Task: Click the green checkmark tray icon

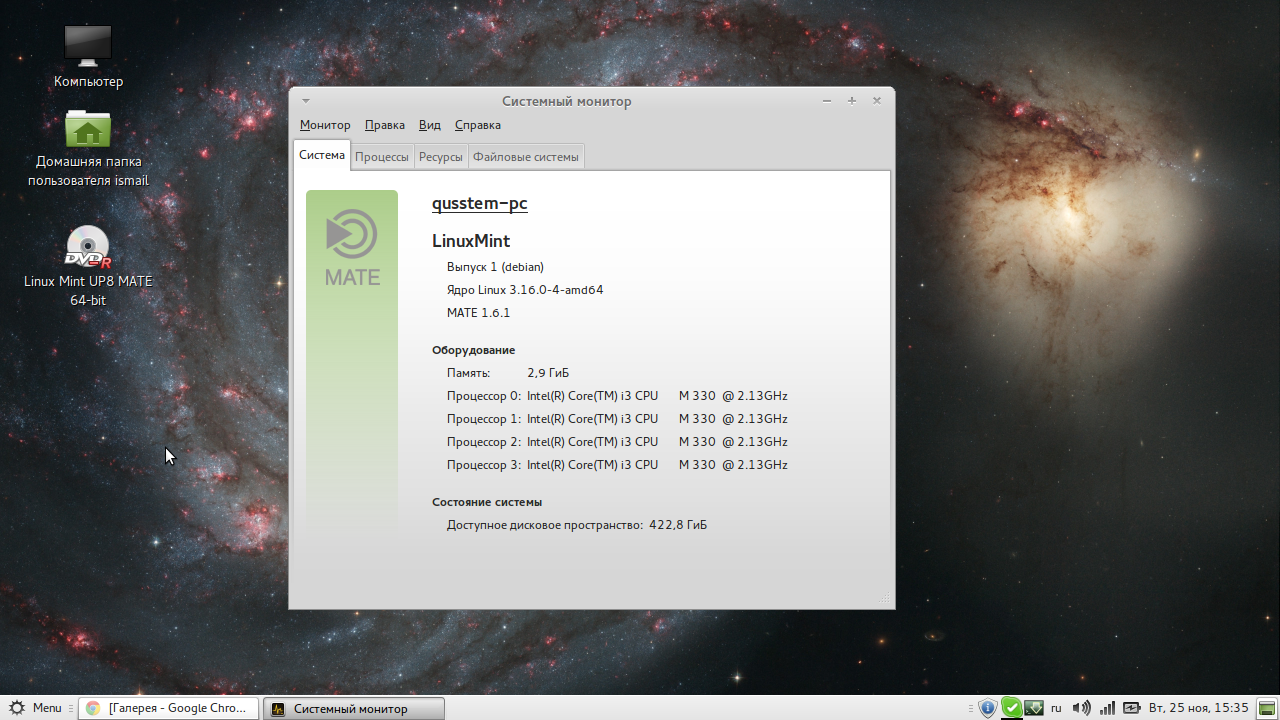Action: pos(1011,708)
